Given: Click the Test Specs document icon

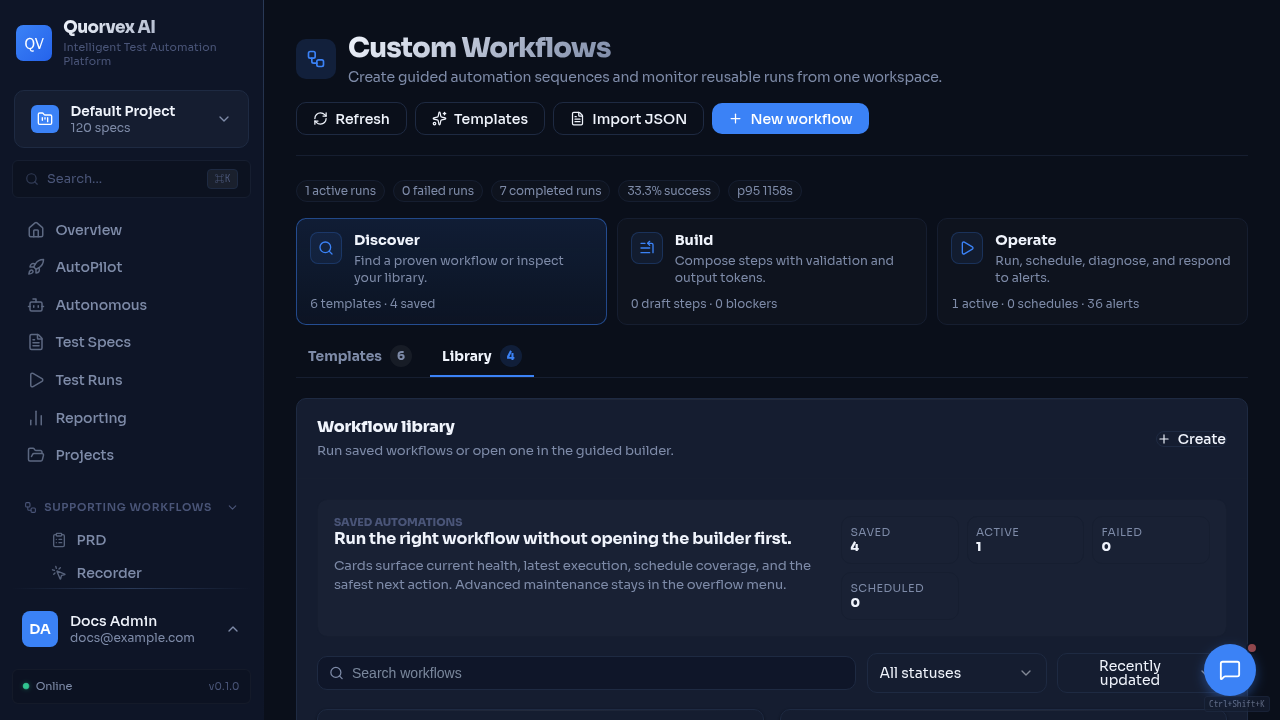Looking at the screenshot, I should (x=36, y=342).
